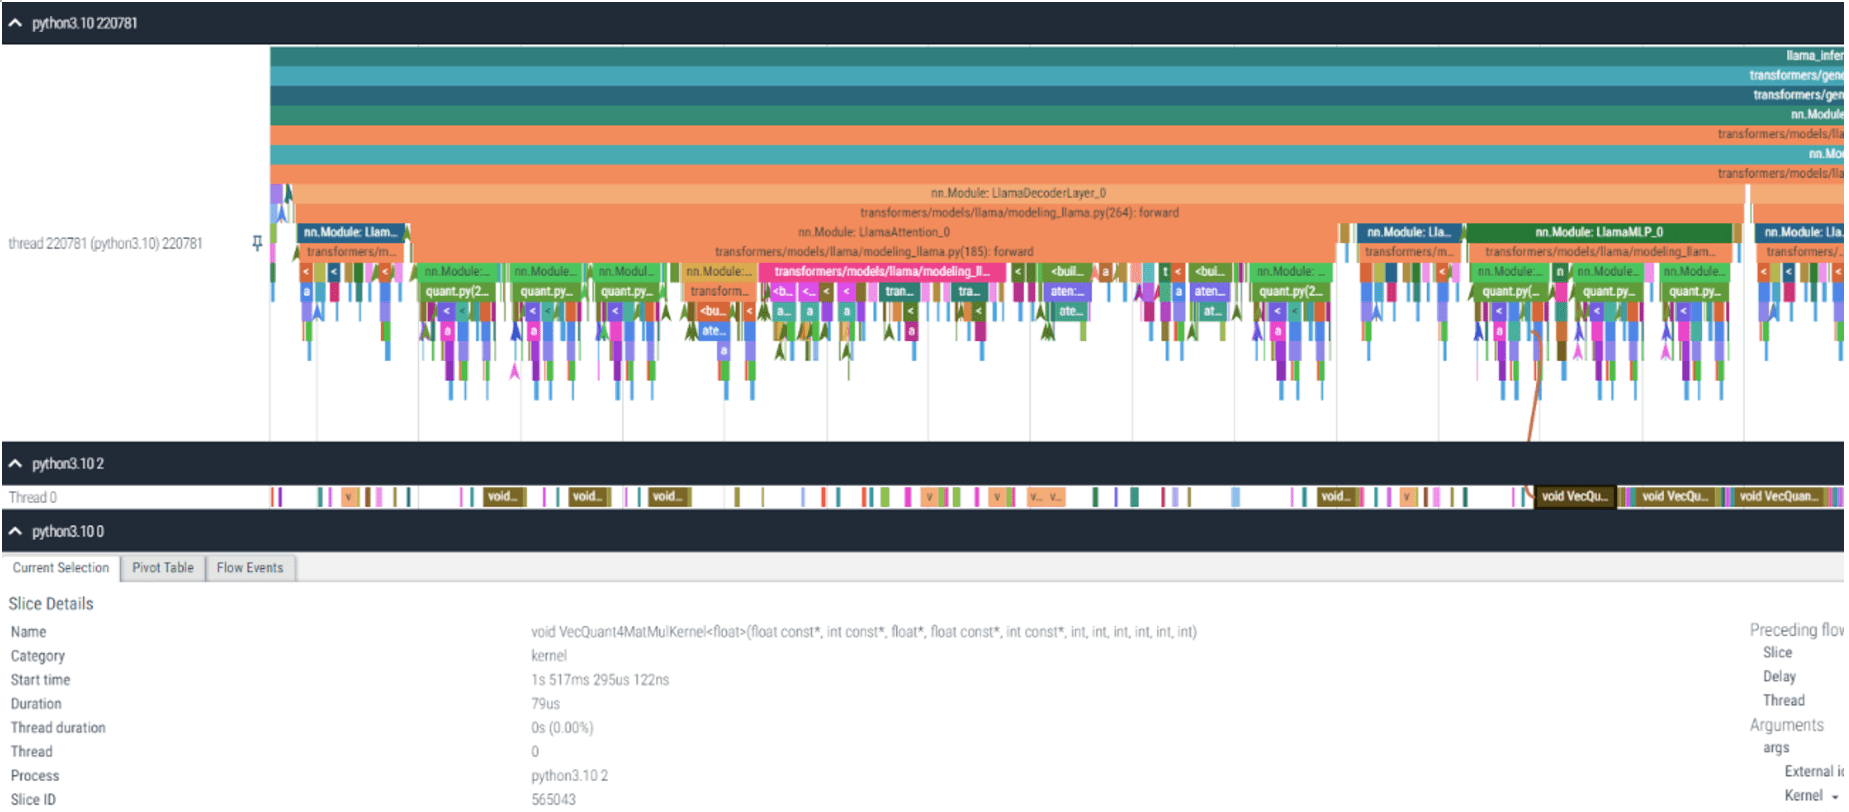This screenshot has width=1849, height=812.
Task: Pin the thread 220781 track
Action: pos(257,243)
